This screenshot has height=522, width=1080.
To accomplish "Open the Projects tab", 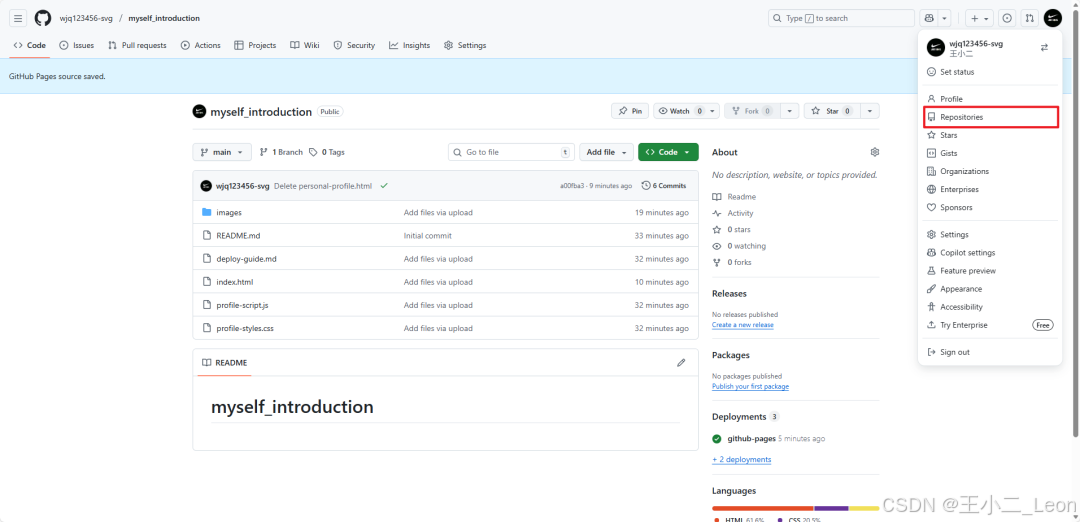I will point(255,45).
